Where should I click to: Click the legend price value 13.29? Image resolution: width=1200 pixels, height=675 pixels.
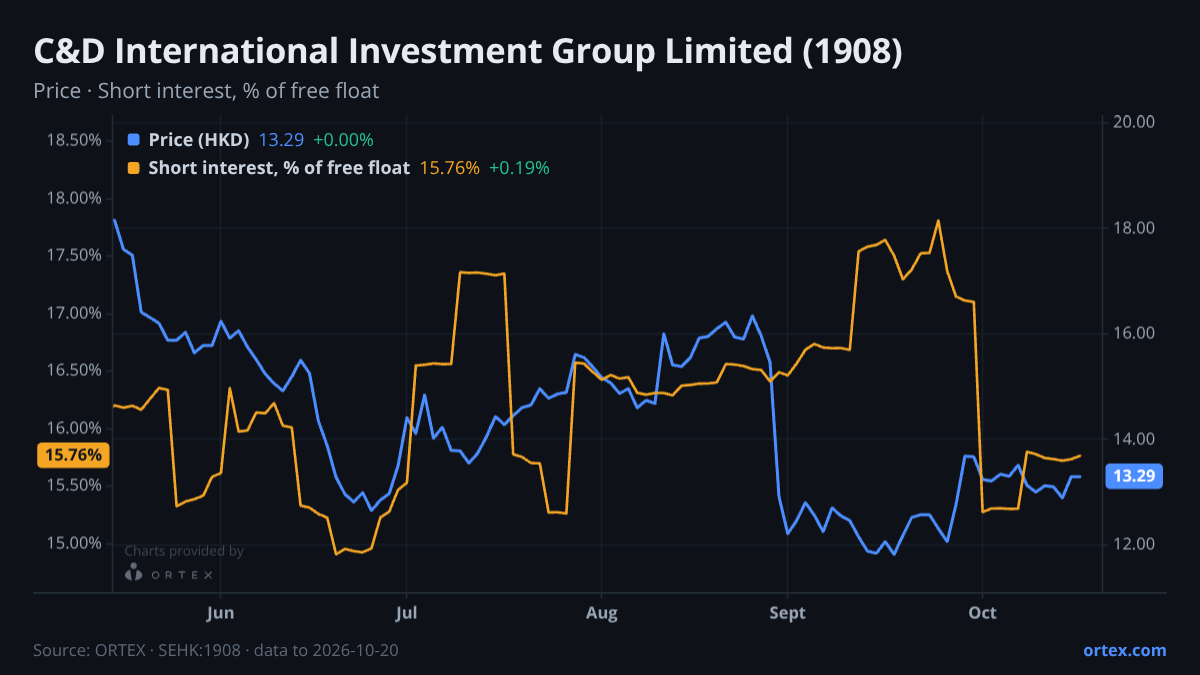(x=280, y=140)
